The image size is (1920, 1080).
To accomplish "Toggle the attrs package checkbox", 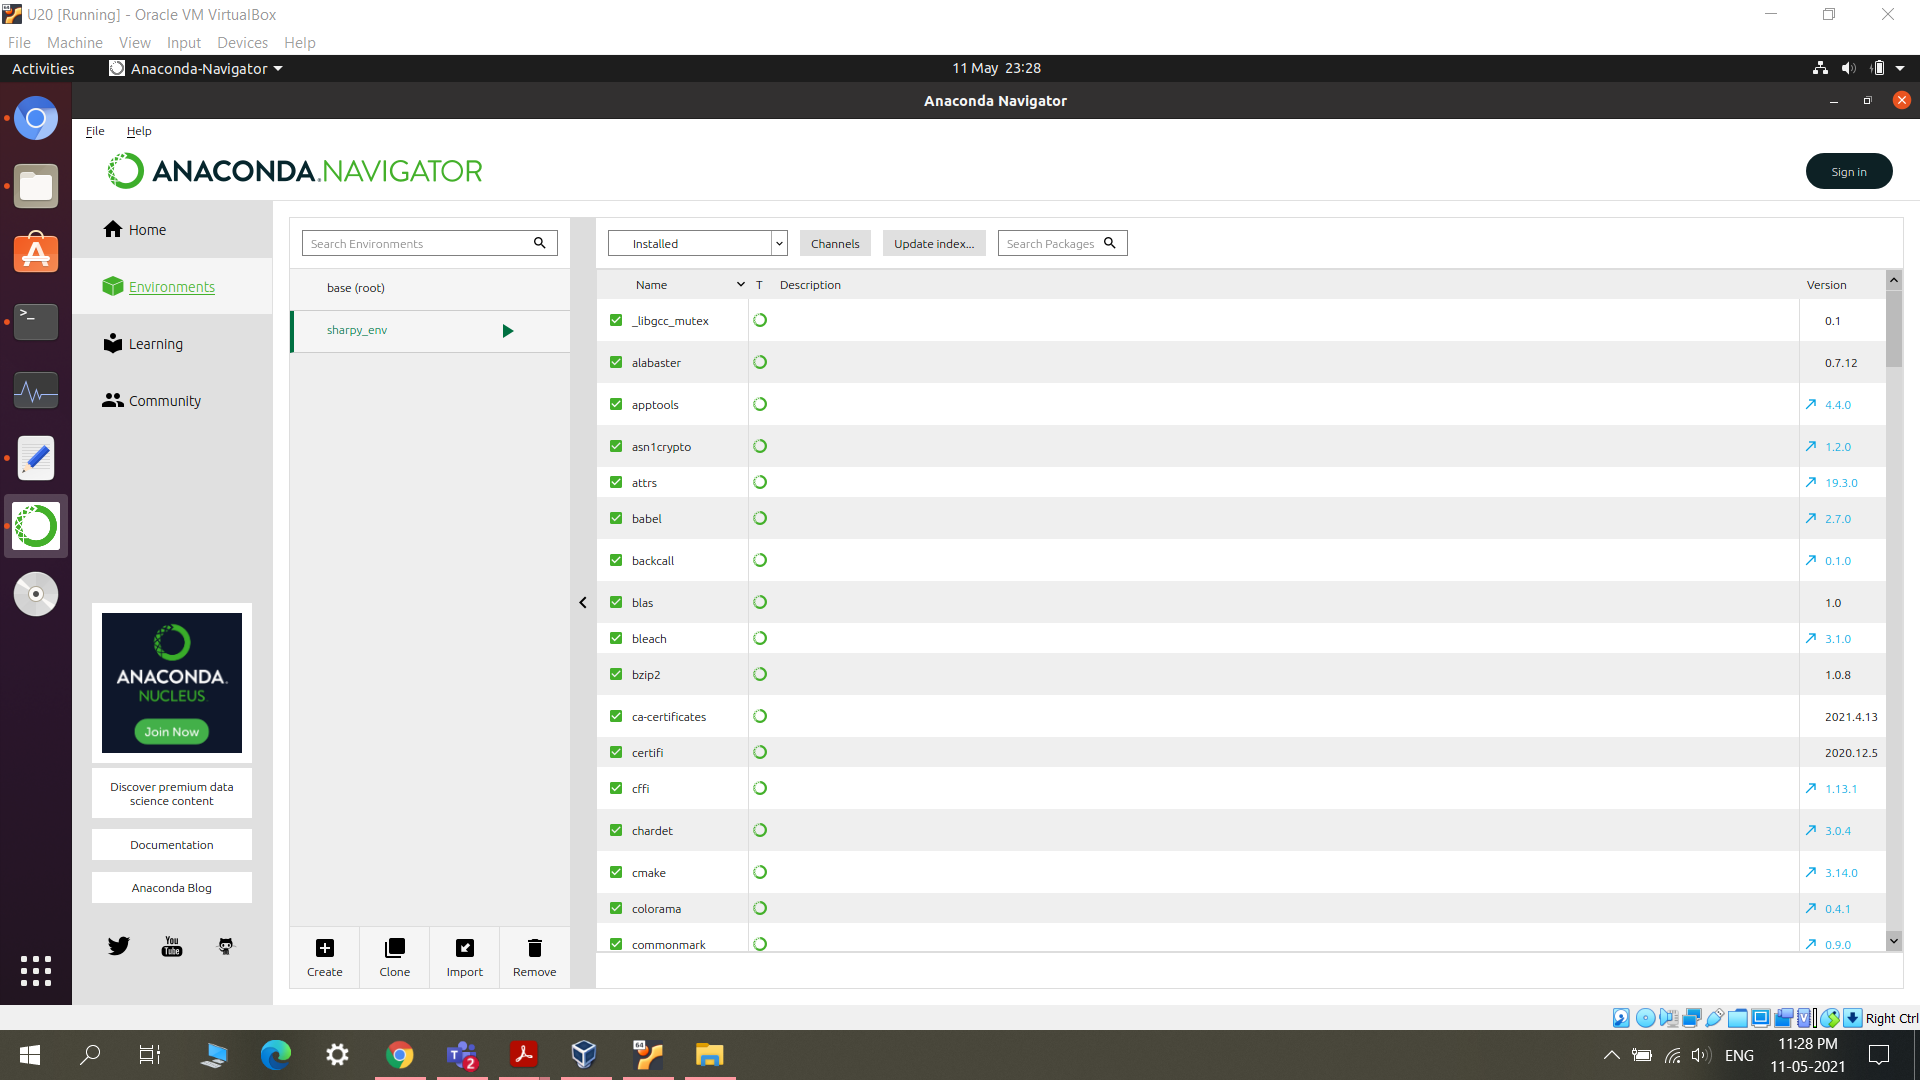I will click(616, 482).
